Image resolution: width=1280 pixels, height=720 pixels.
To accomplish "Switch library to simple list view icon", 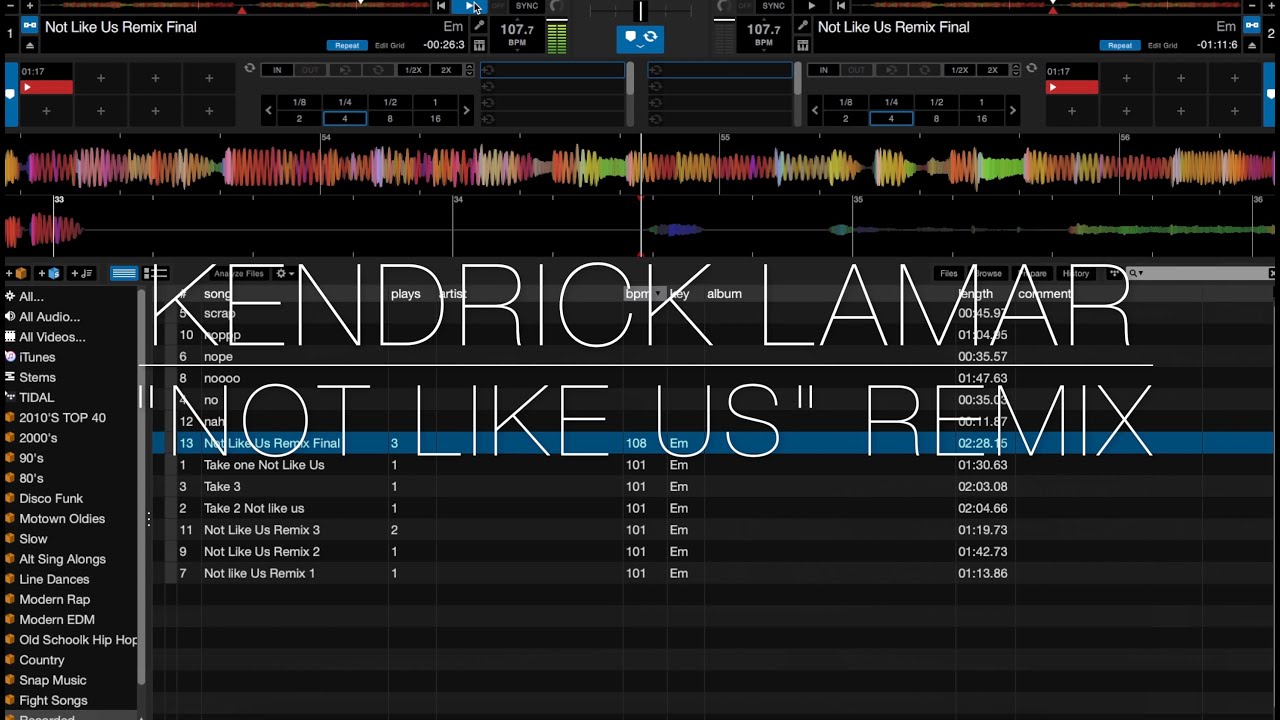I will click(x=124, y=273).
